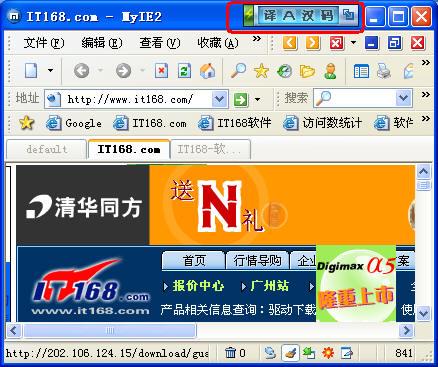Open the dropdown beside the Go button
This screenshot has height=367, width=438.
pyautogui.click(x=257, y=99)
